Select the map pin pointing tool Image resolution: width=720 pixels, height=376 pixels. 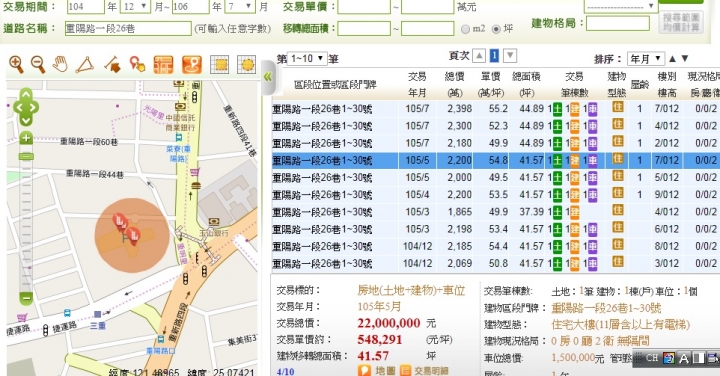pyautogui.click(x=137, y=65)
